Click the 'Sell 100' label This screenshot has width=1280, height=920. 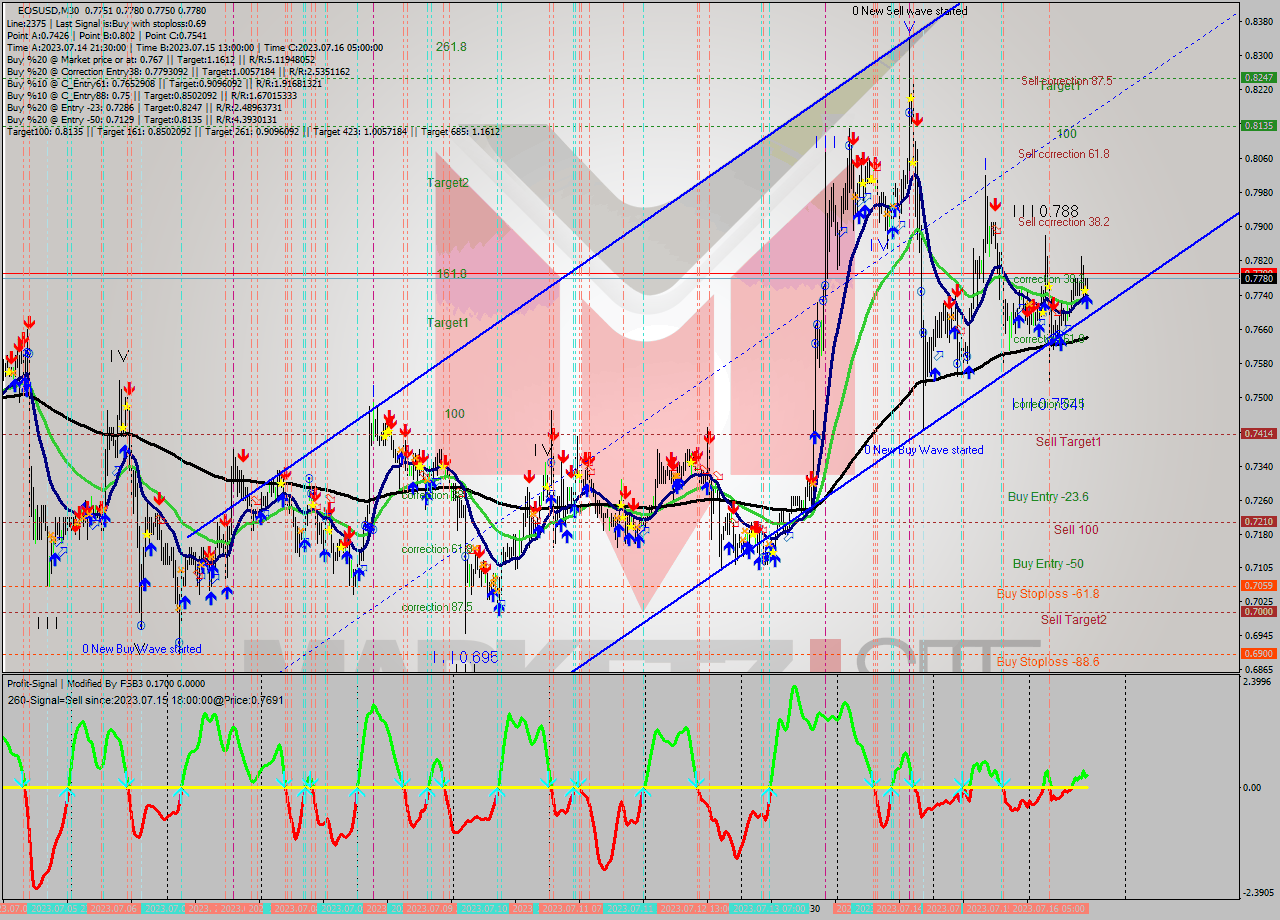[1076, 529]
